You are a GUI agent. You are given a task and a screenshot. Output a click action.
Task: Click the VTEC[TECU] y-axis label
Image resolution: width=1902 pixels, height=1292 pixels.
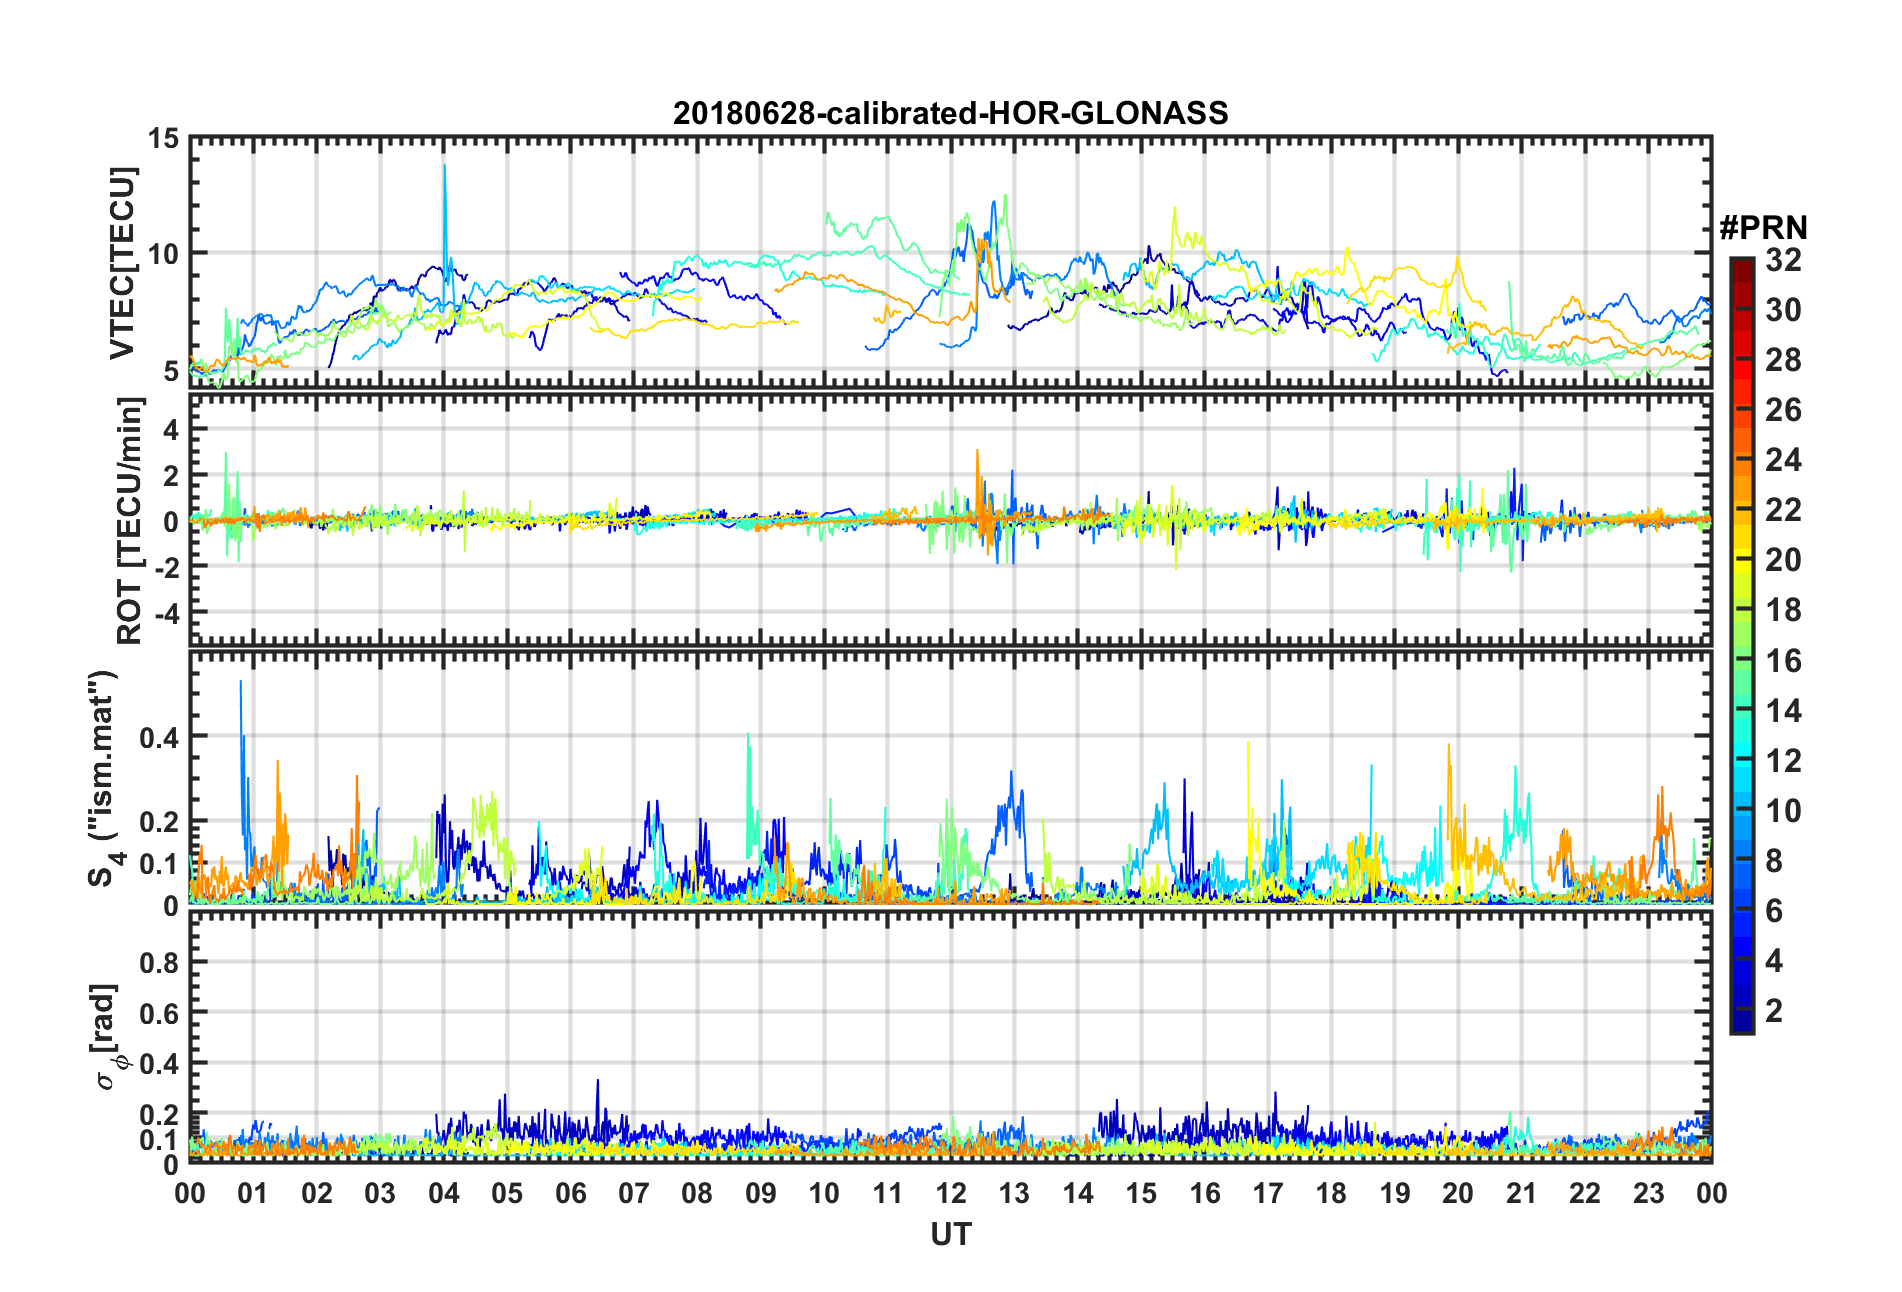click(122, 263)
